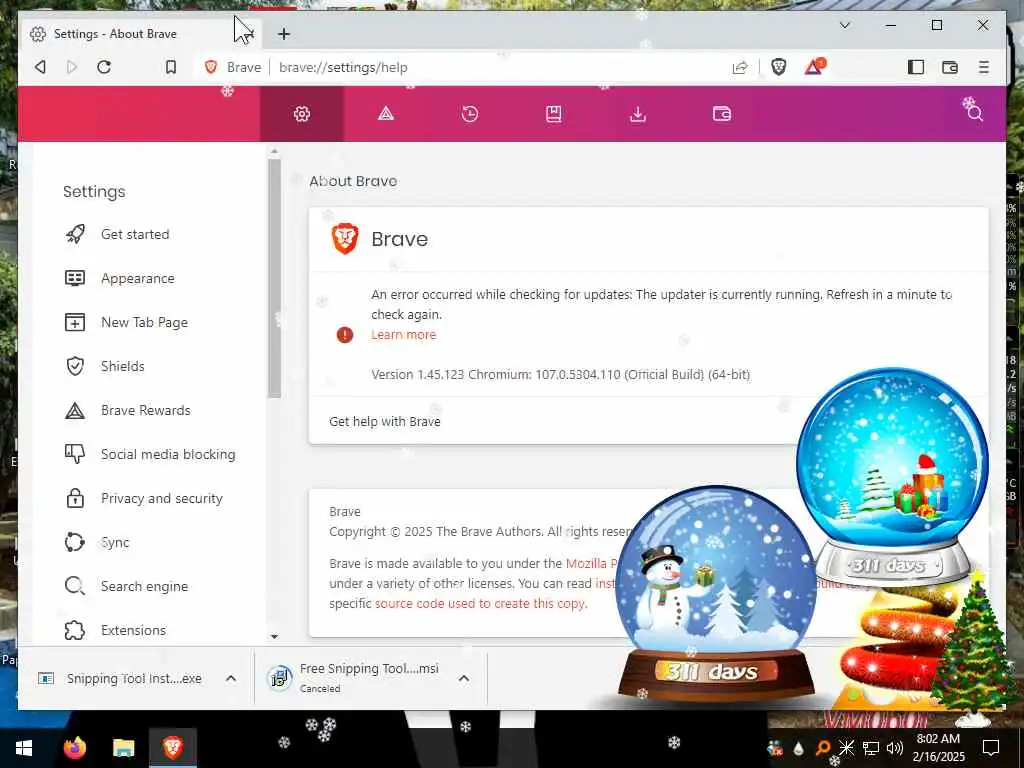Click the volume speaker tray icon
Image resolution: width=1024 pixels, height=768 pixels.
894,748
